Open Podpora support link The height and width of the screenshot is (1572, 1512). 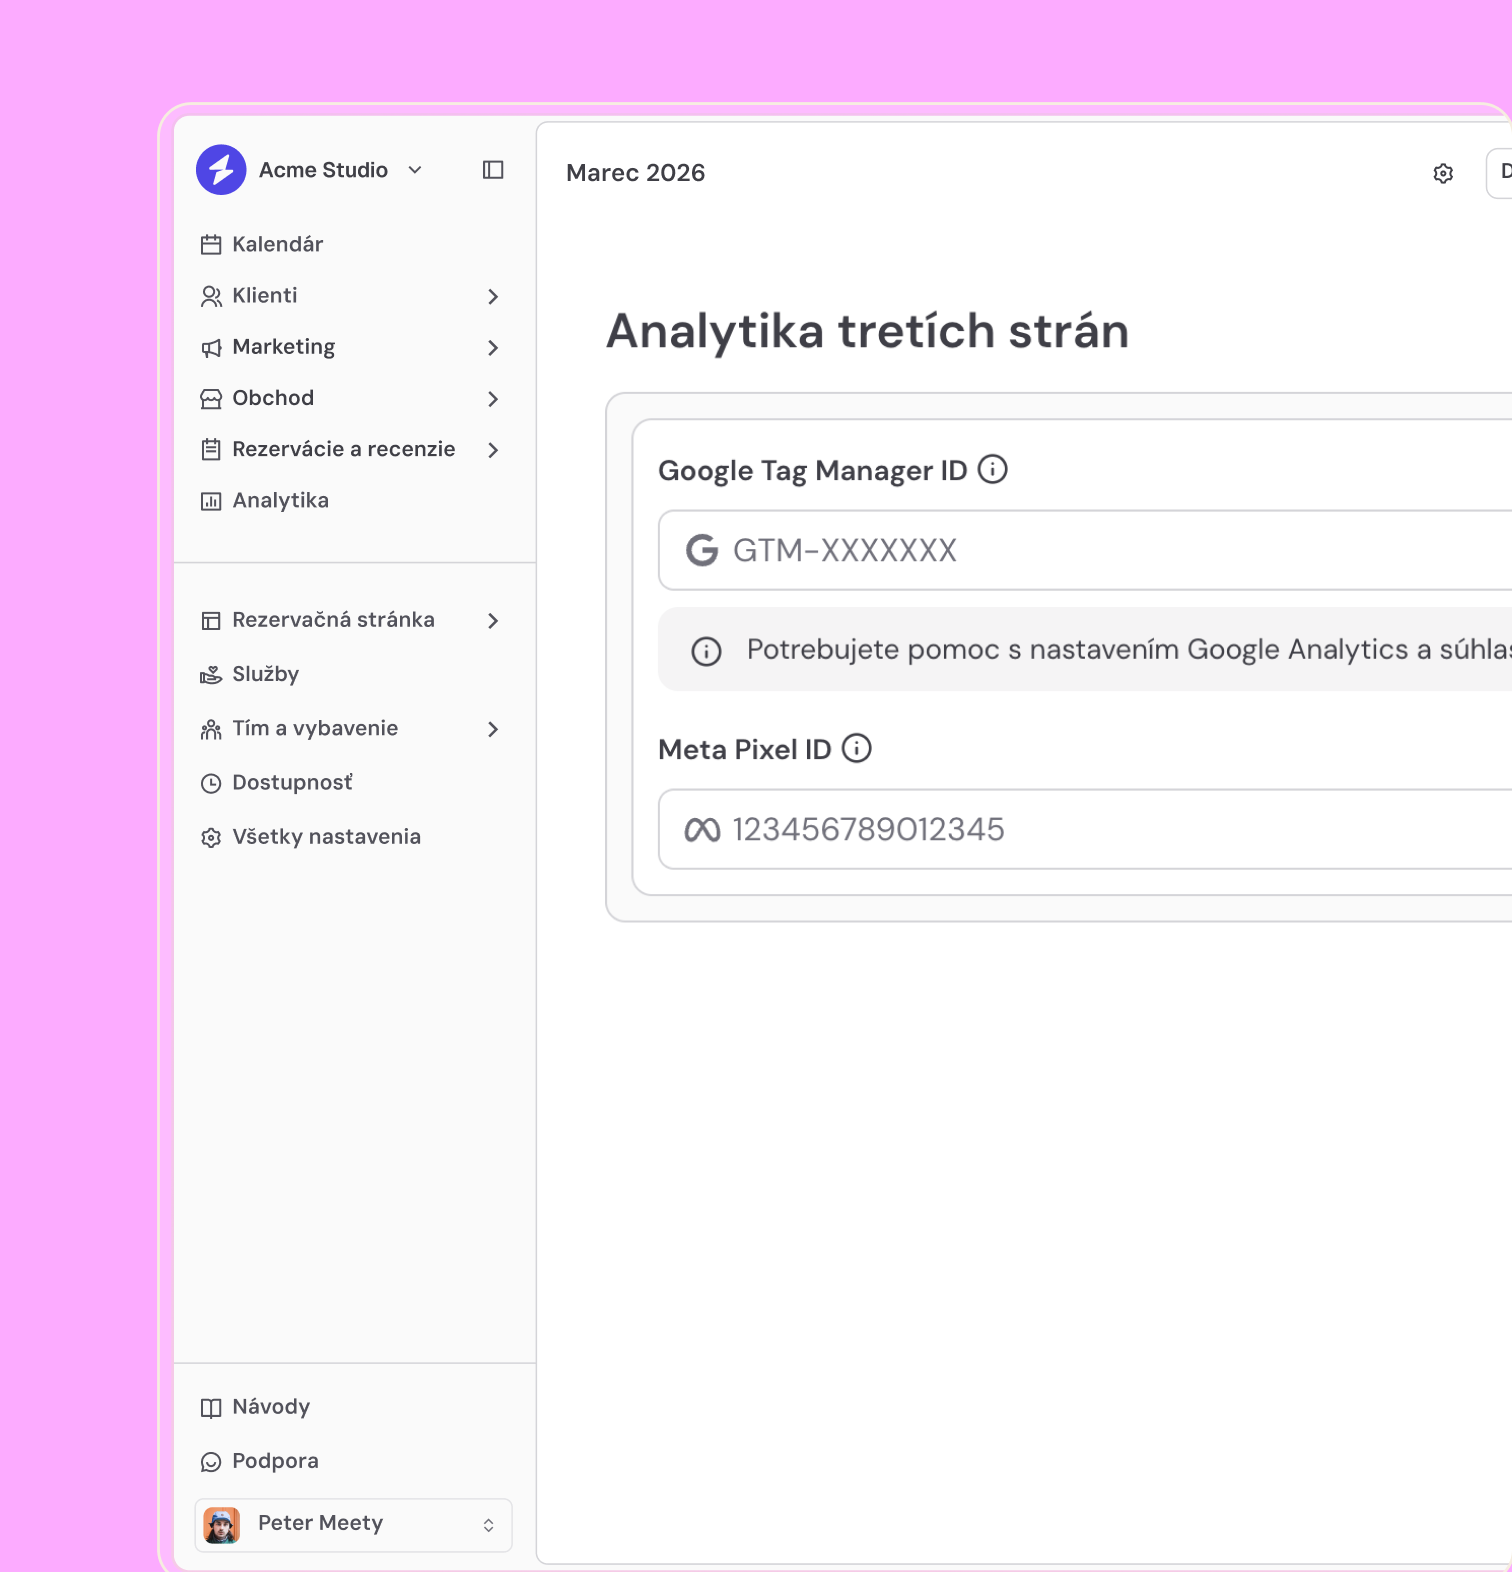[275, 1460]
